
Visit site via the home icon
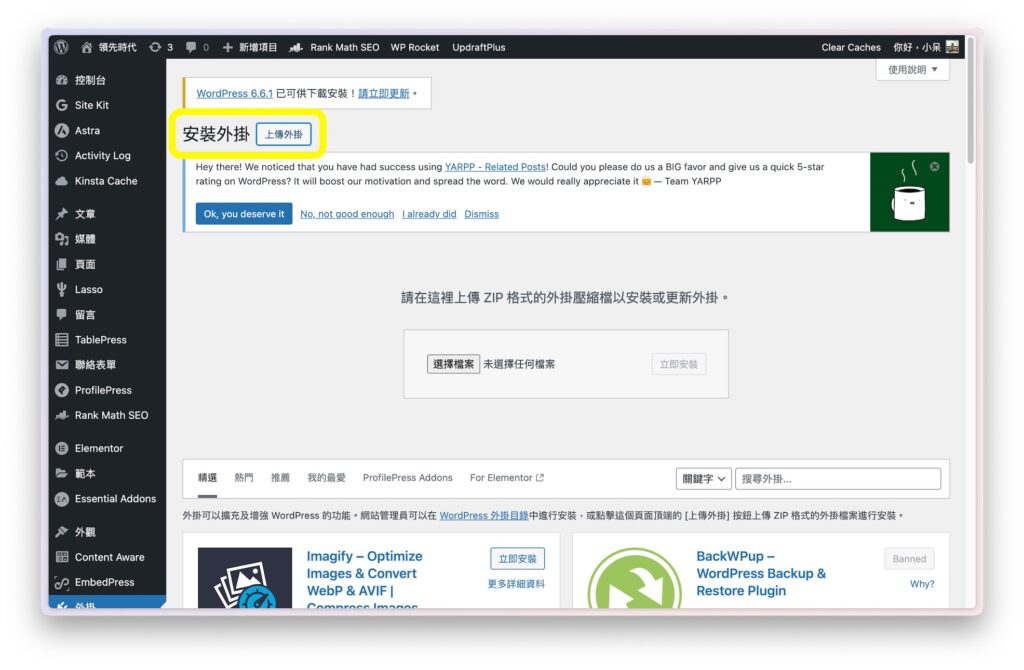point(86,47)
